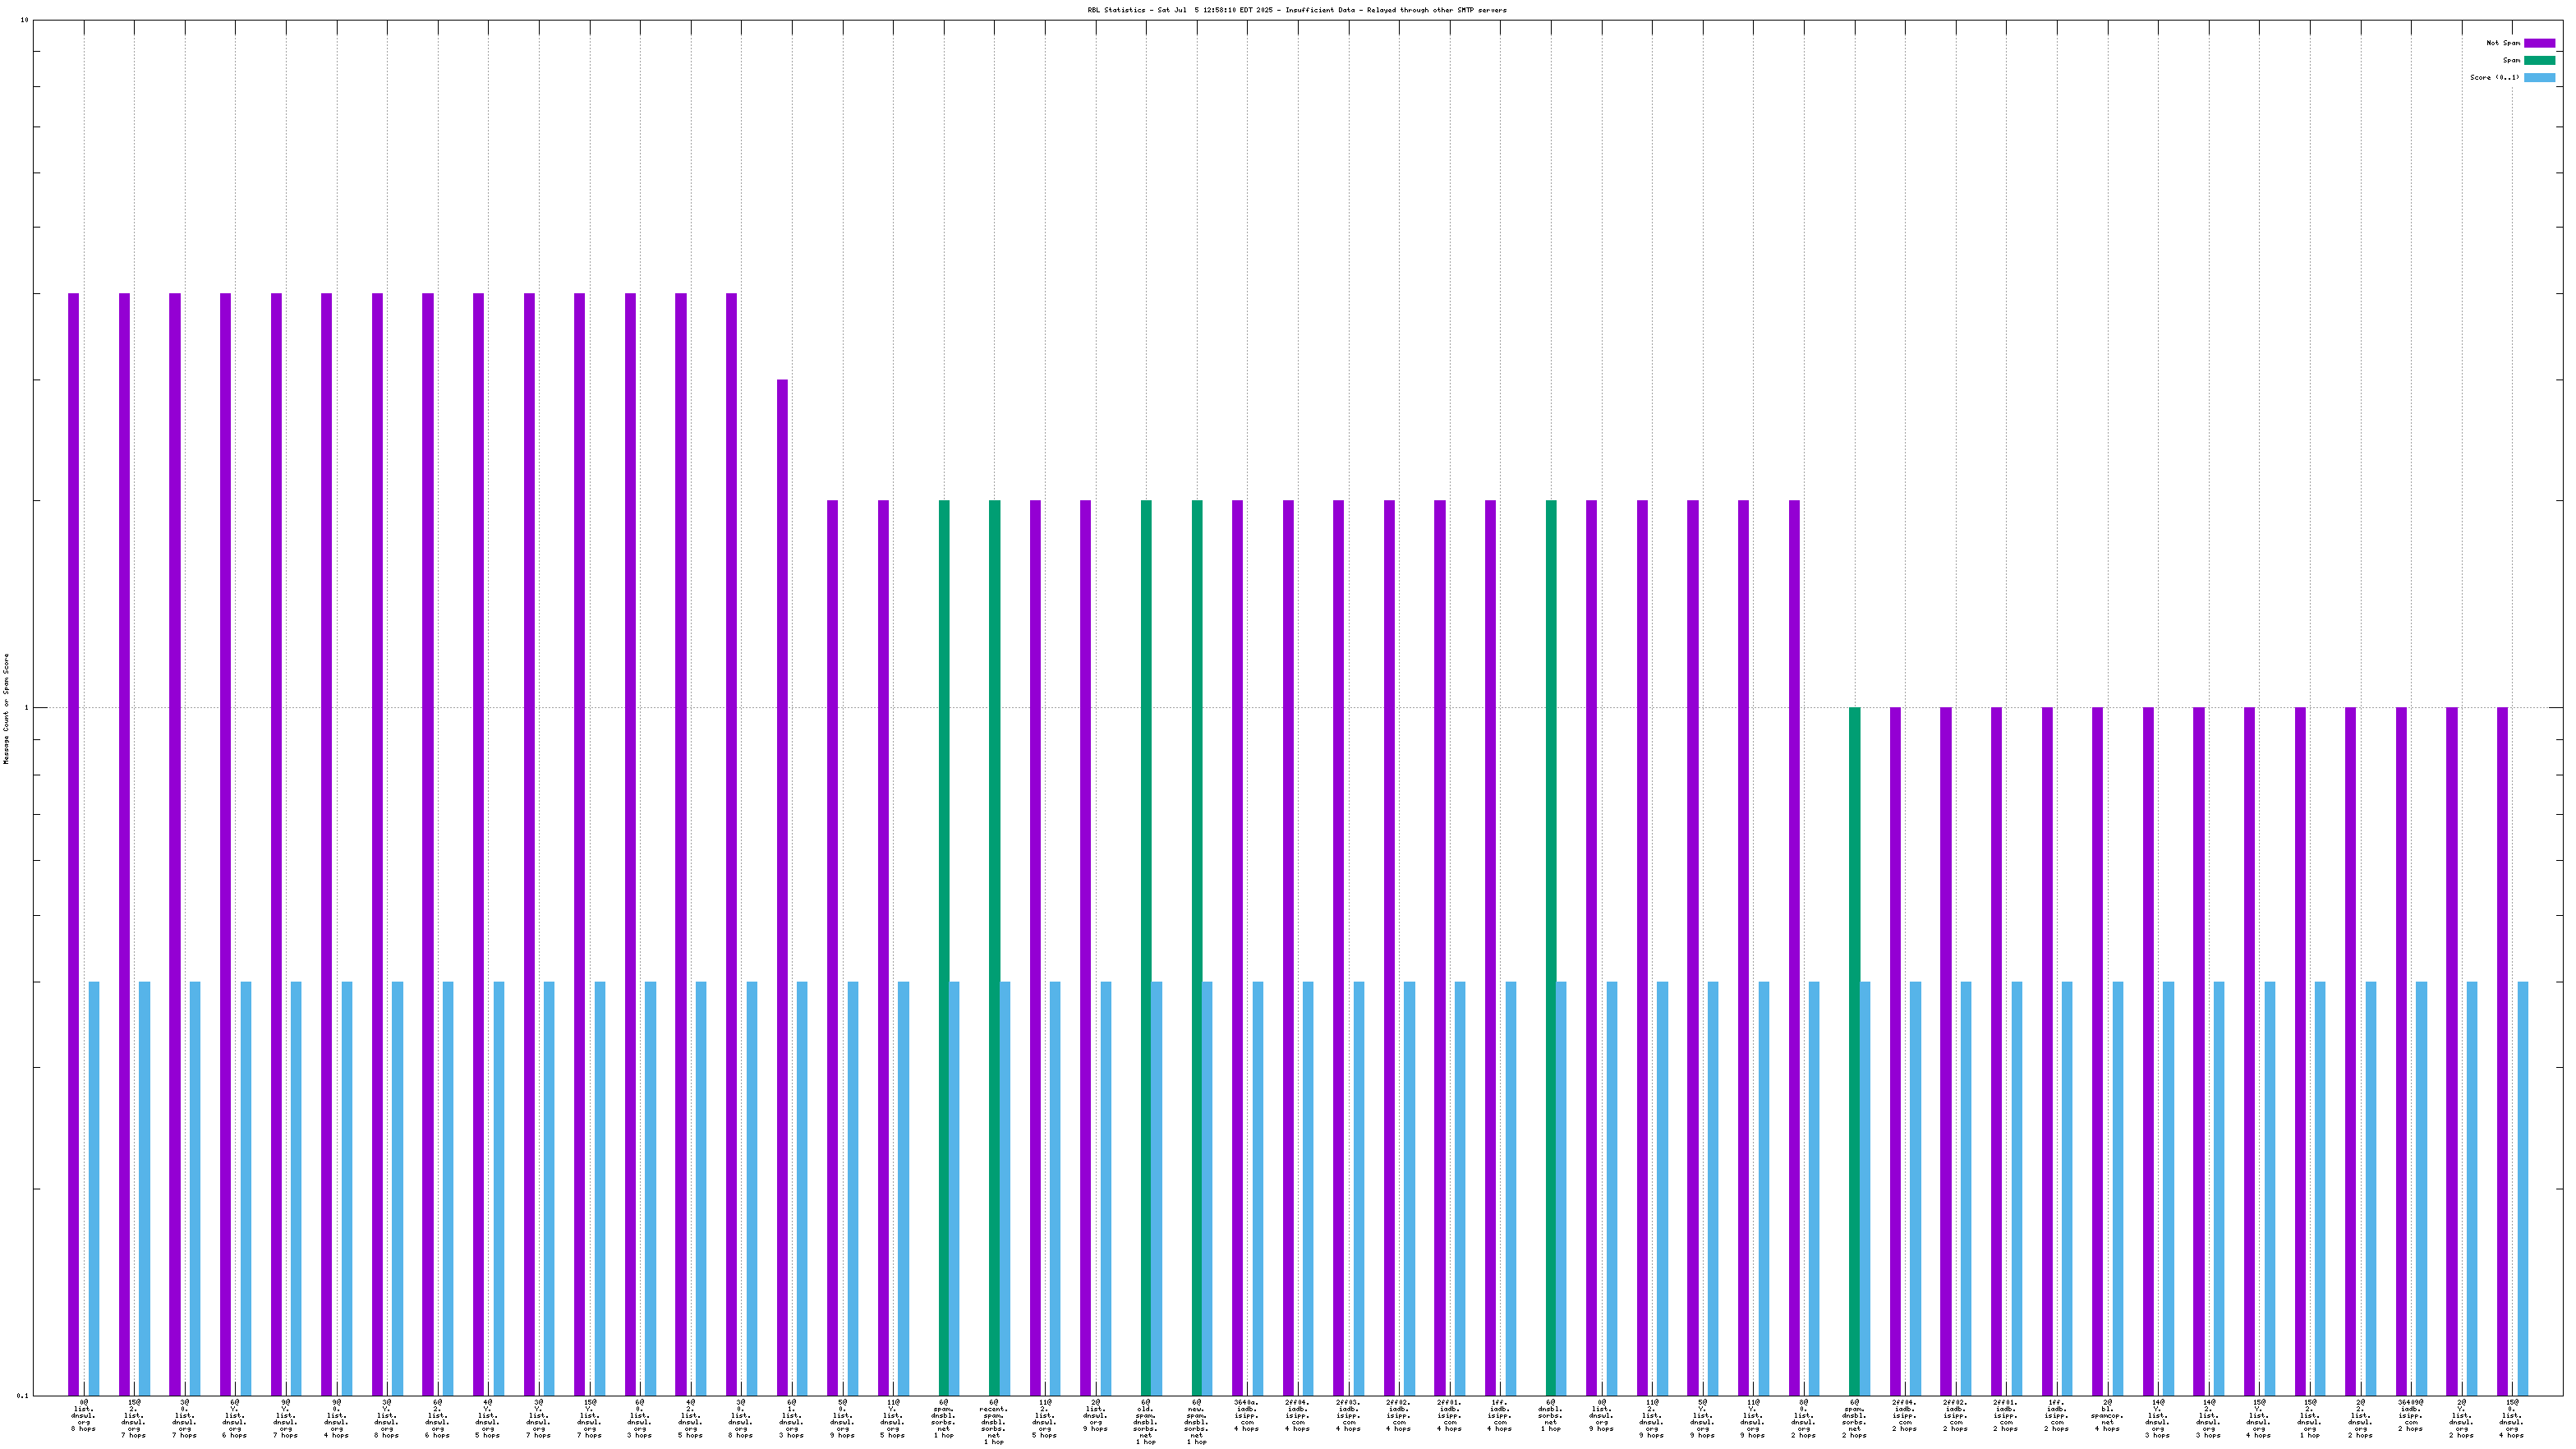Screen dimensions: 2576x1449
Task: Click the 'Not Spam' legend text
Action: pos(2503,43)
